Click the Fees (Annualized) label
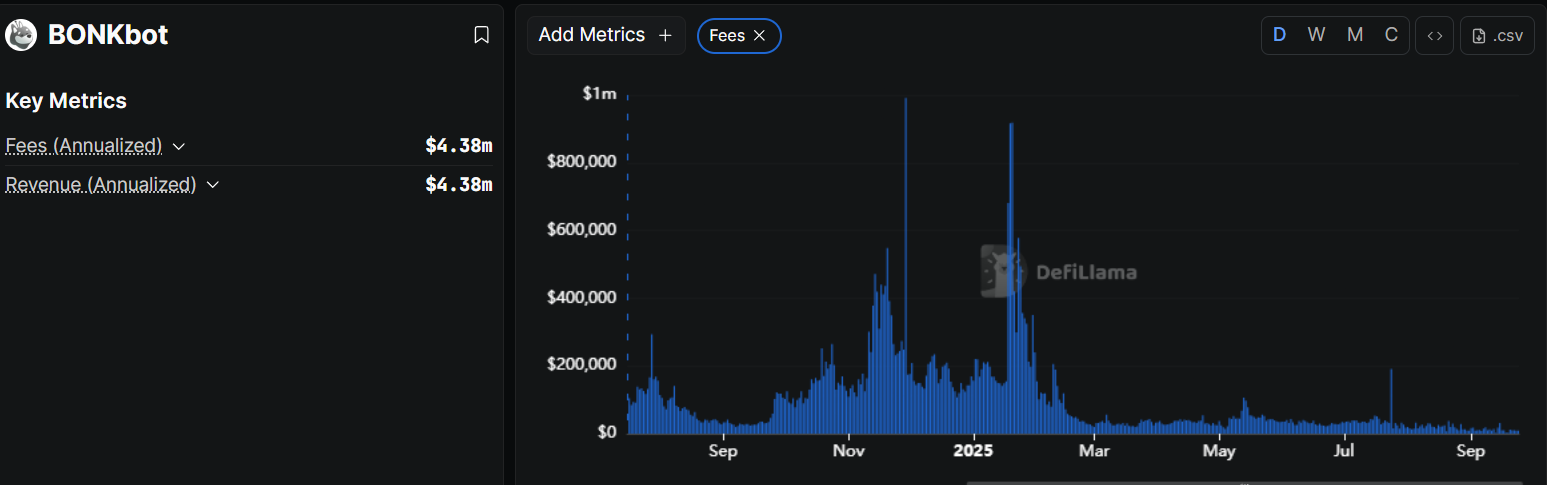The height and width of the screenshot is (485, 1547). pos(84,146)
